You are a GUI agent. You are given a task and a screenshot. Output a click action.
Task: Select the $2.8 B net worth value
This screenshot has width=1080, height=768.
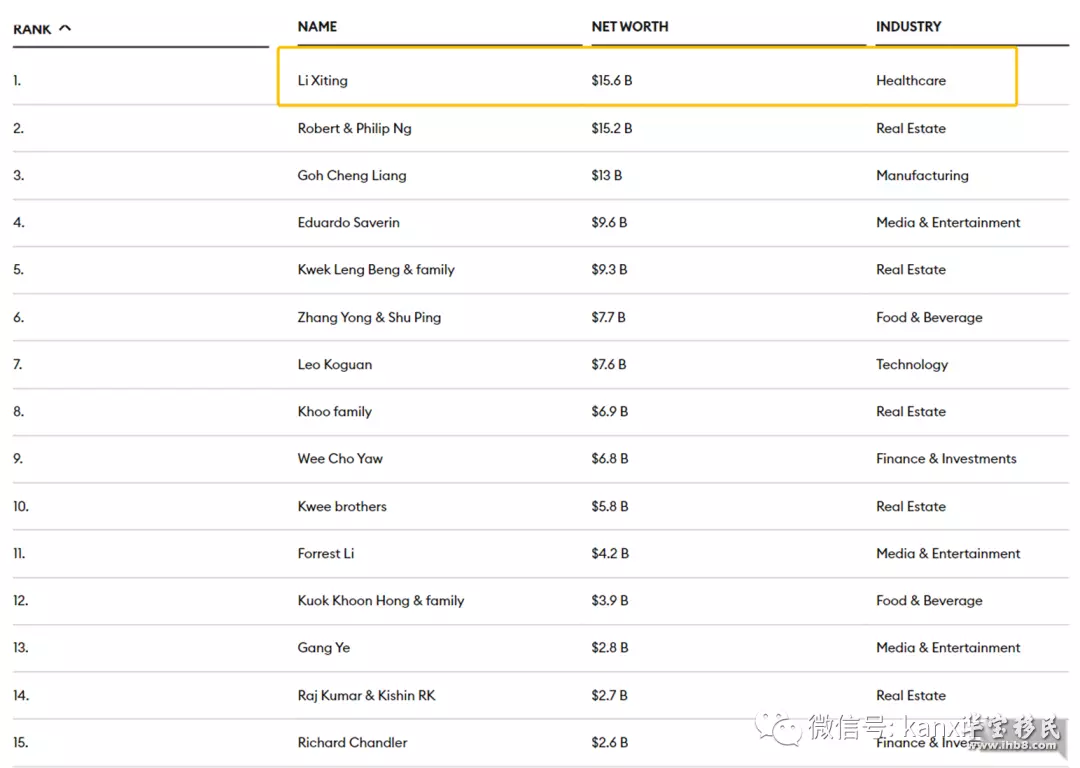(610, 648)
